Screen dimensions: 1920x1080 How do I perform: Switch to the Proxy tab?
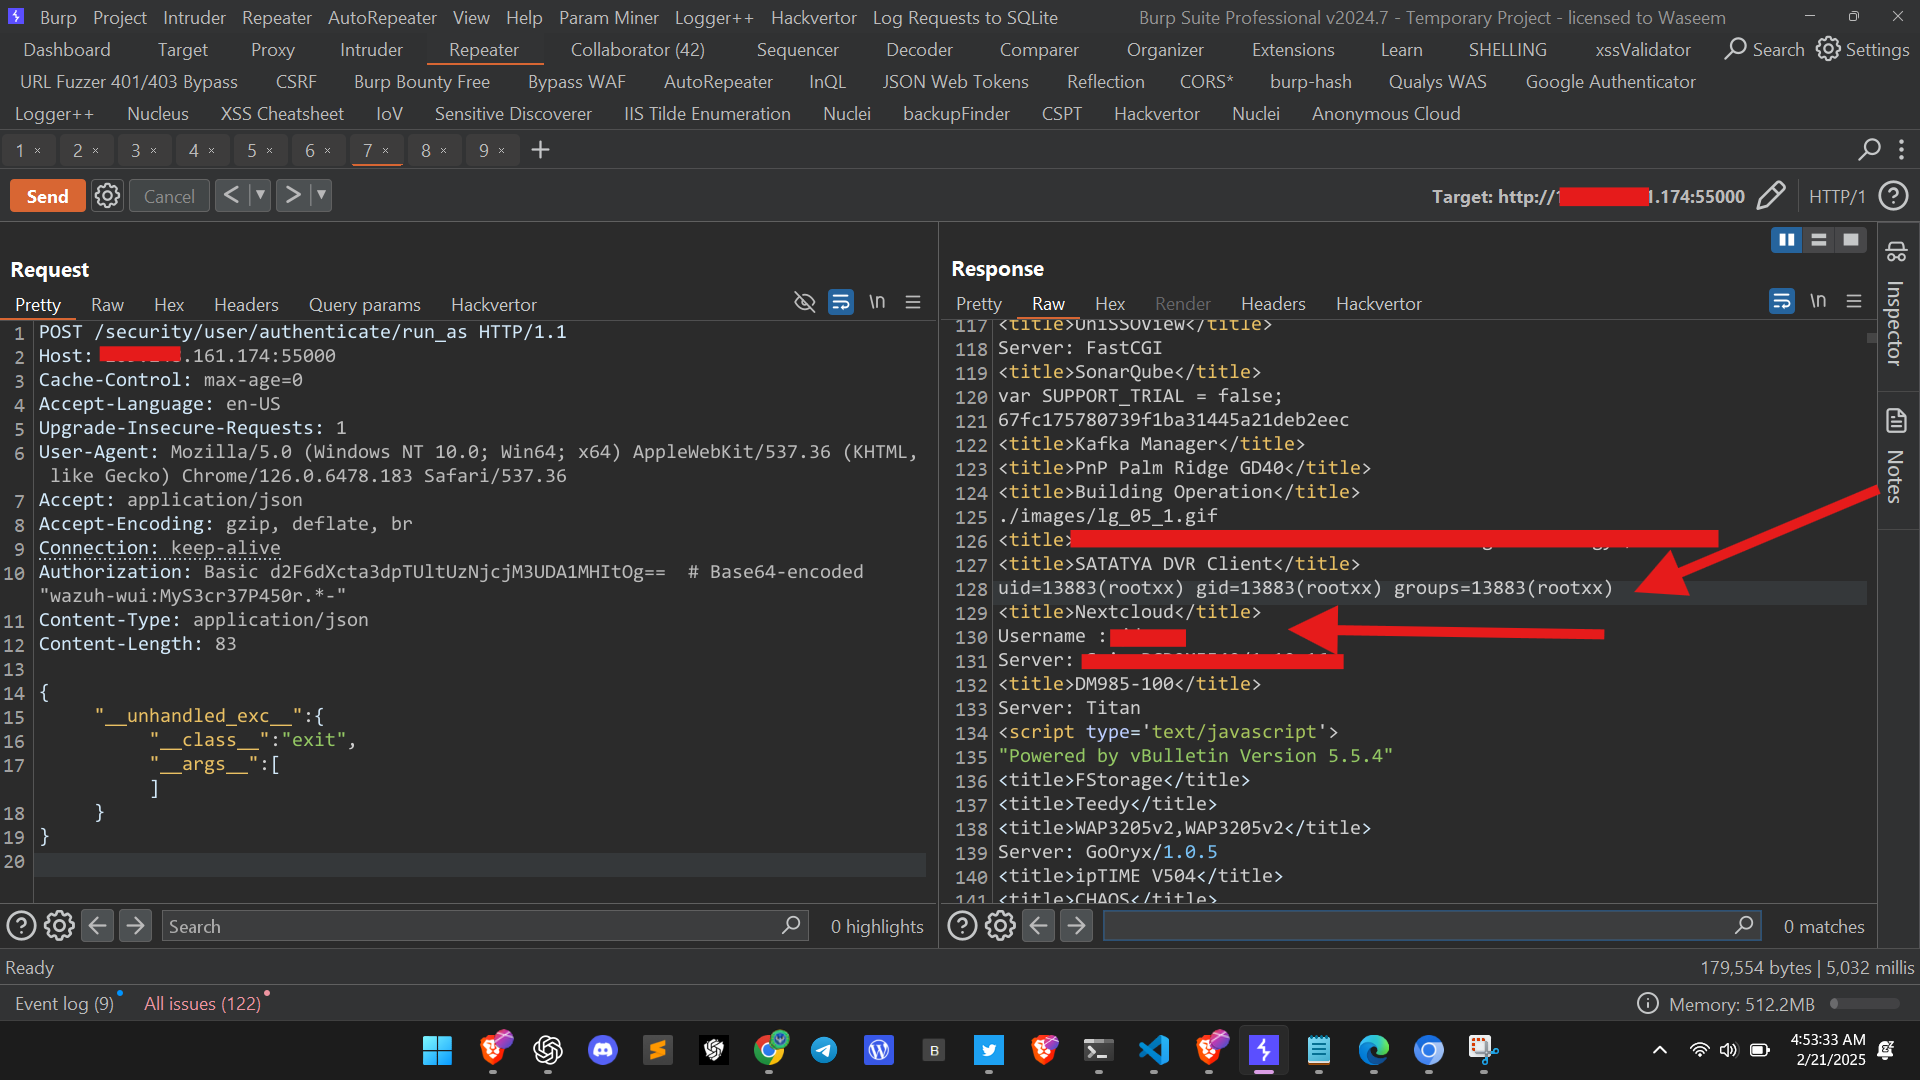(x=273, y=49)
